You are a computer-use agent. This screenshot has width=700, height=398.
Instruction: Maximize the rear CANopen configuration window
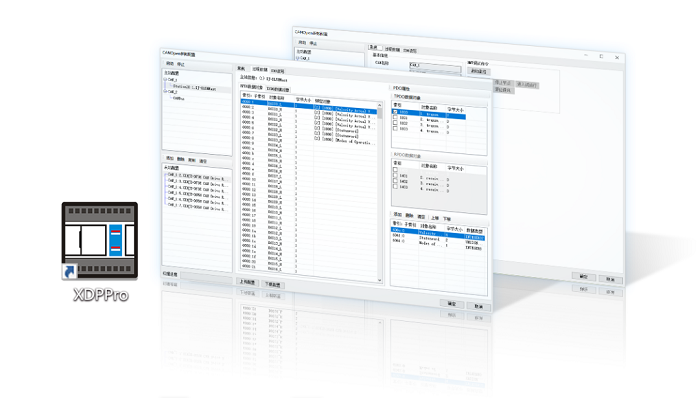pyautogui.click(x=601, y=56)
